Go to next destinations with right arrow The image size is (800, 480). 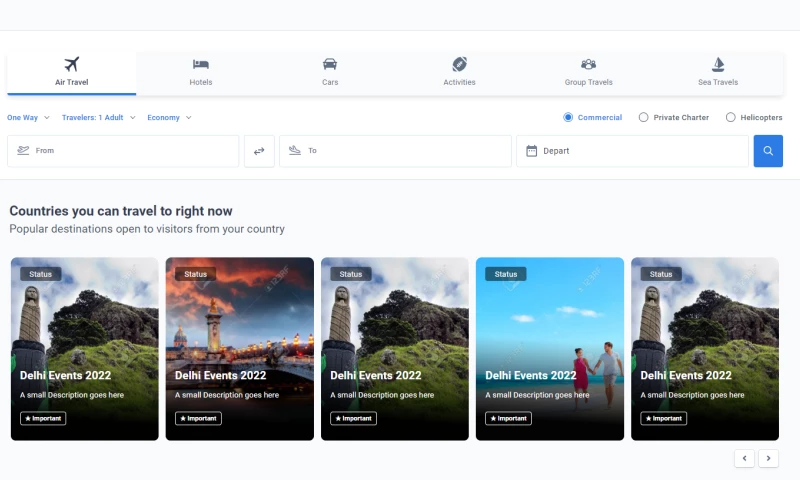768,458
